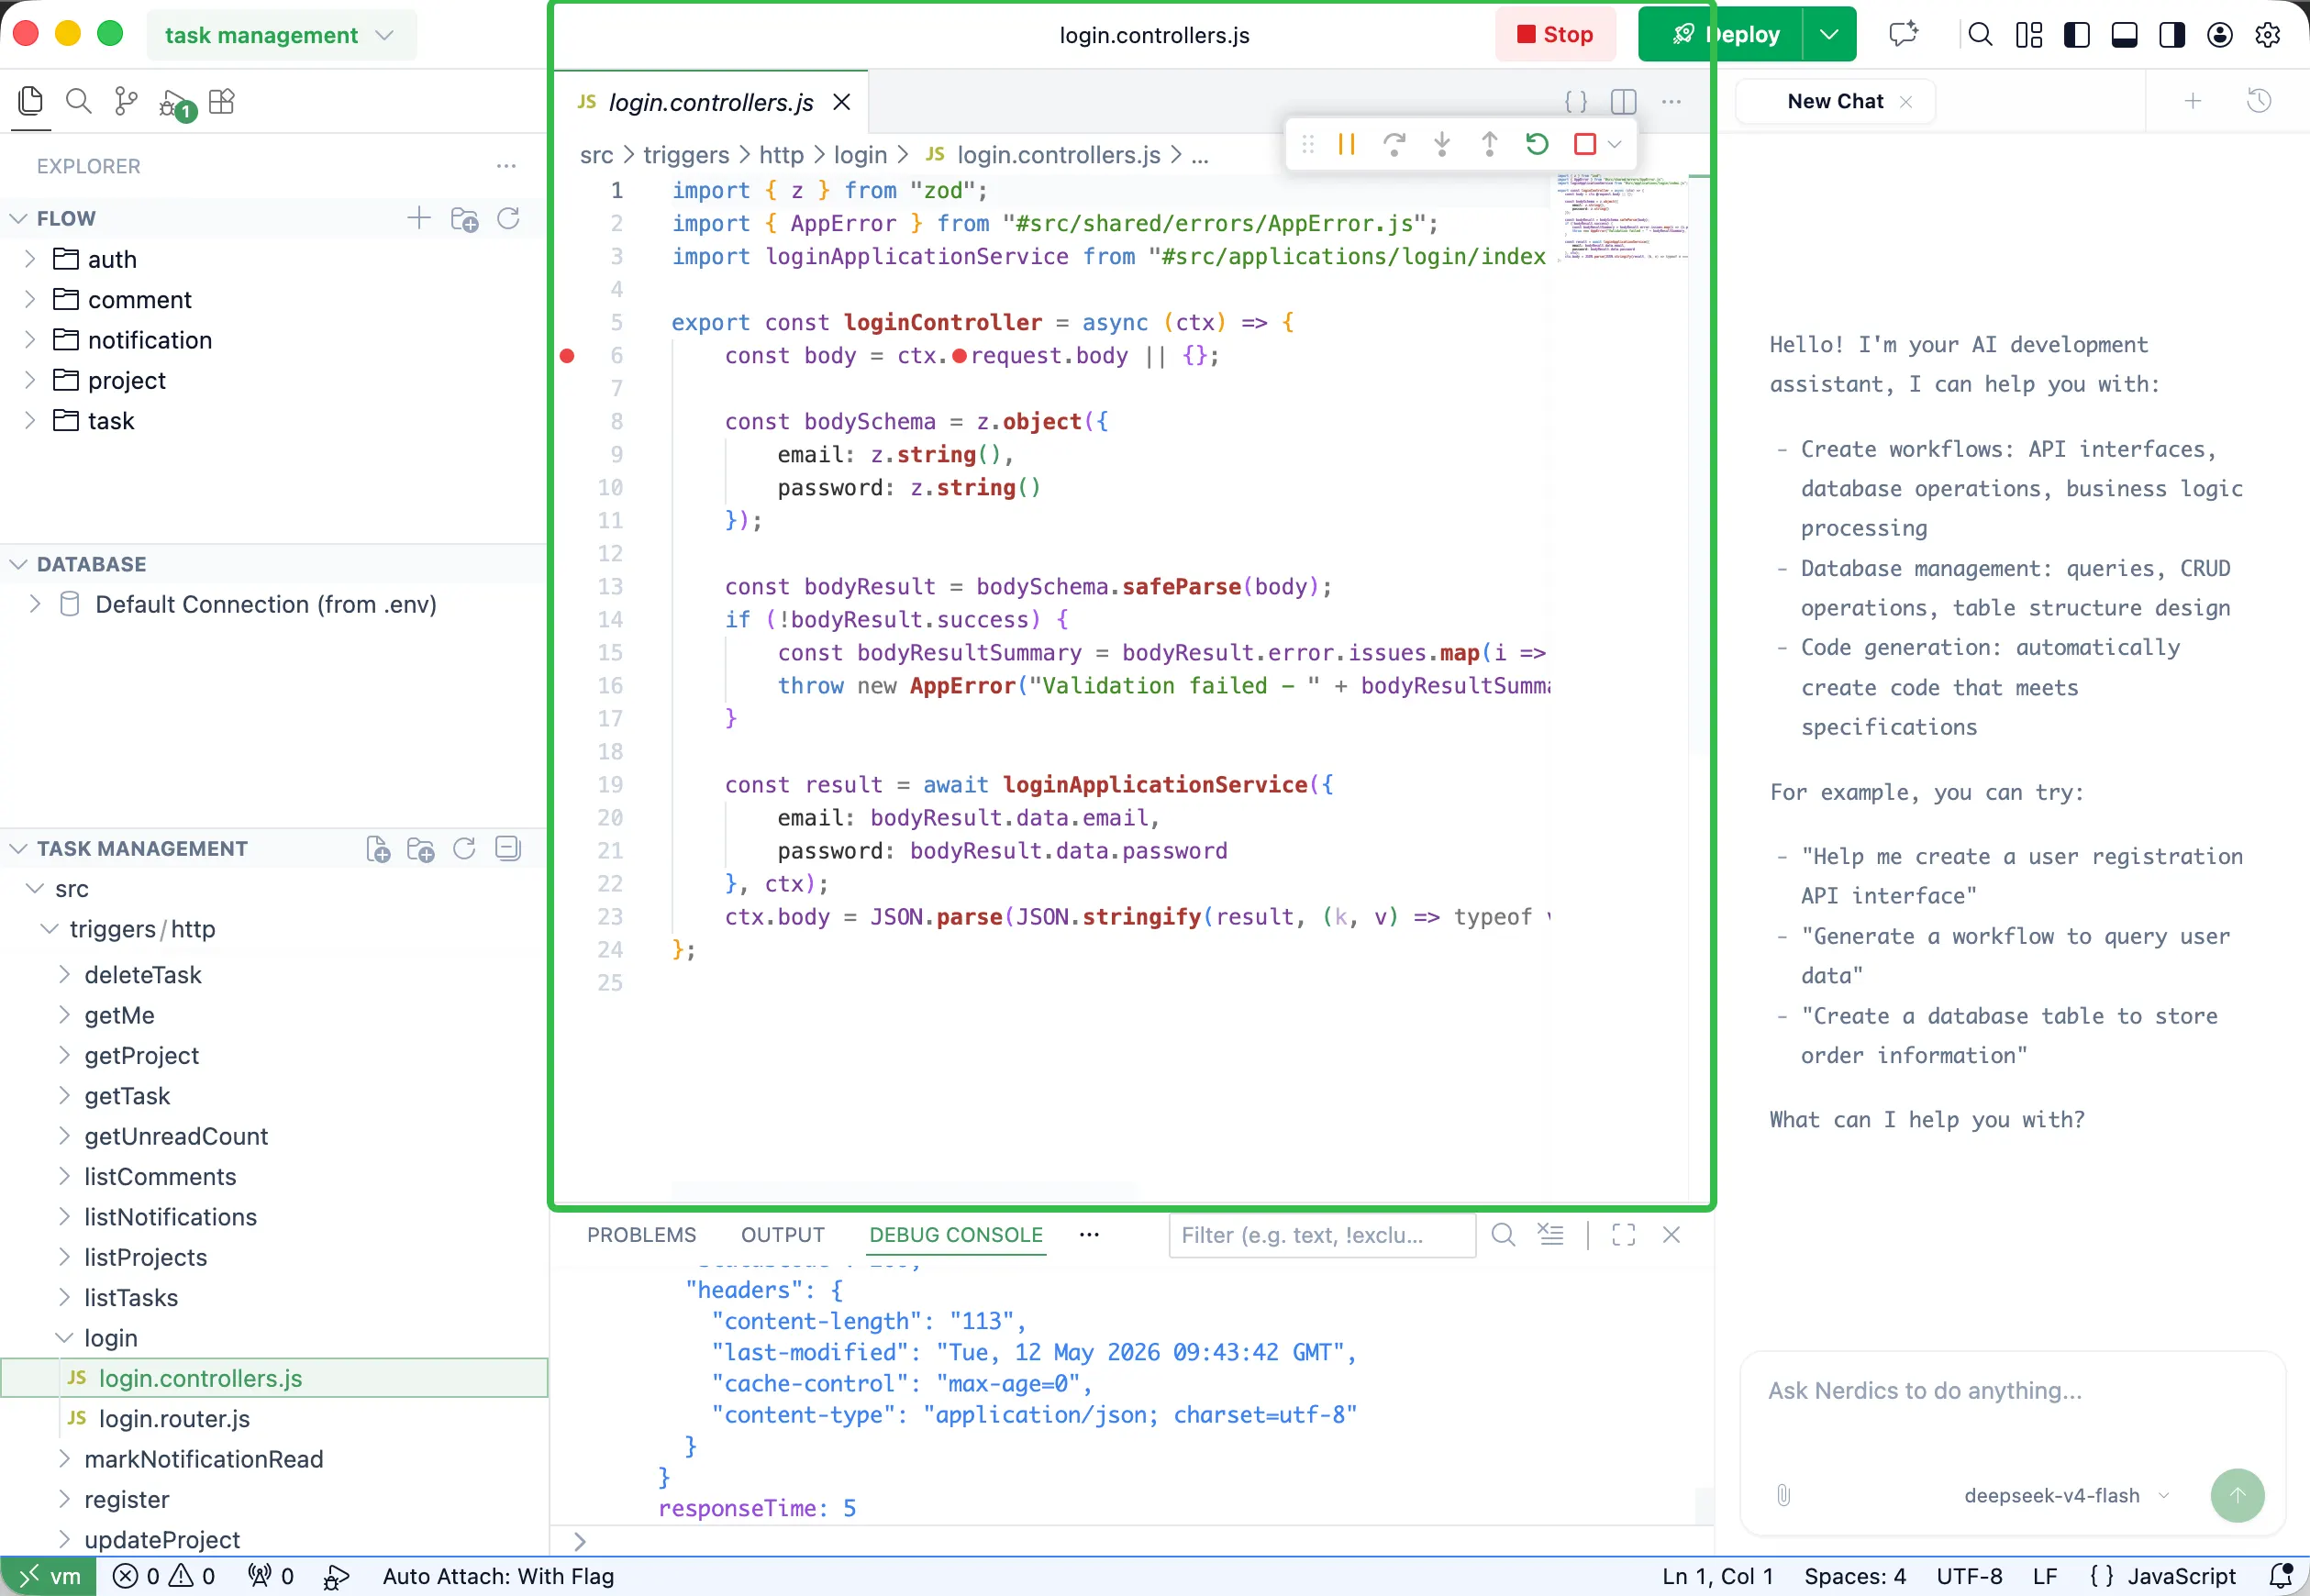This screenshot has height=1596, width=2310.
Task: Open the Search view in sidebar
Action: 78,101
